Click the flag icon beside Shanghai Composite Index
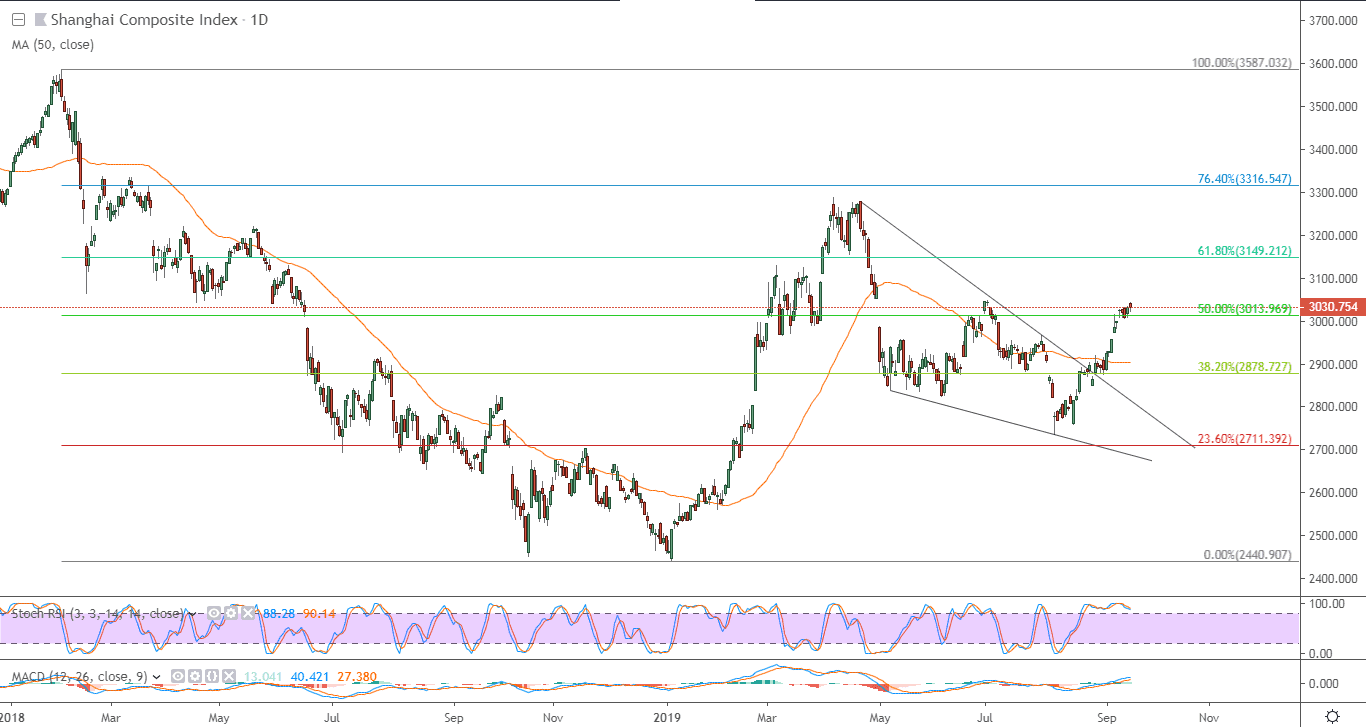Image resolution: width=1366 pixels, height=727 pixels. [x=39, y=19]
